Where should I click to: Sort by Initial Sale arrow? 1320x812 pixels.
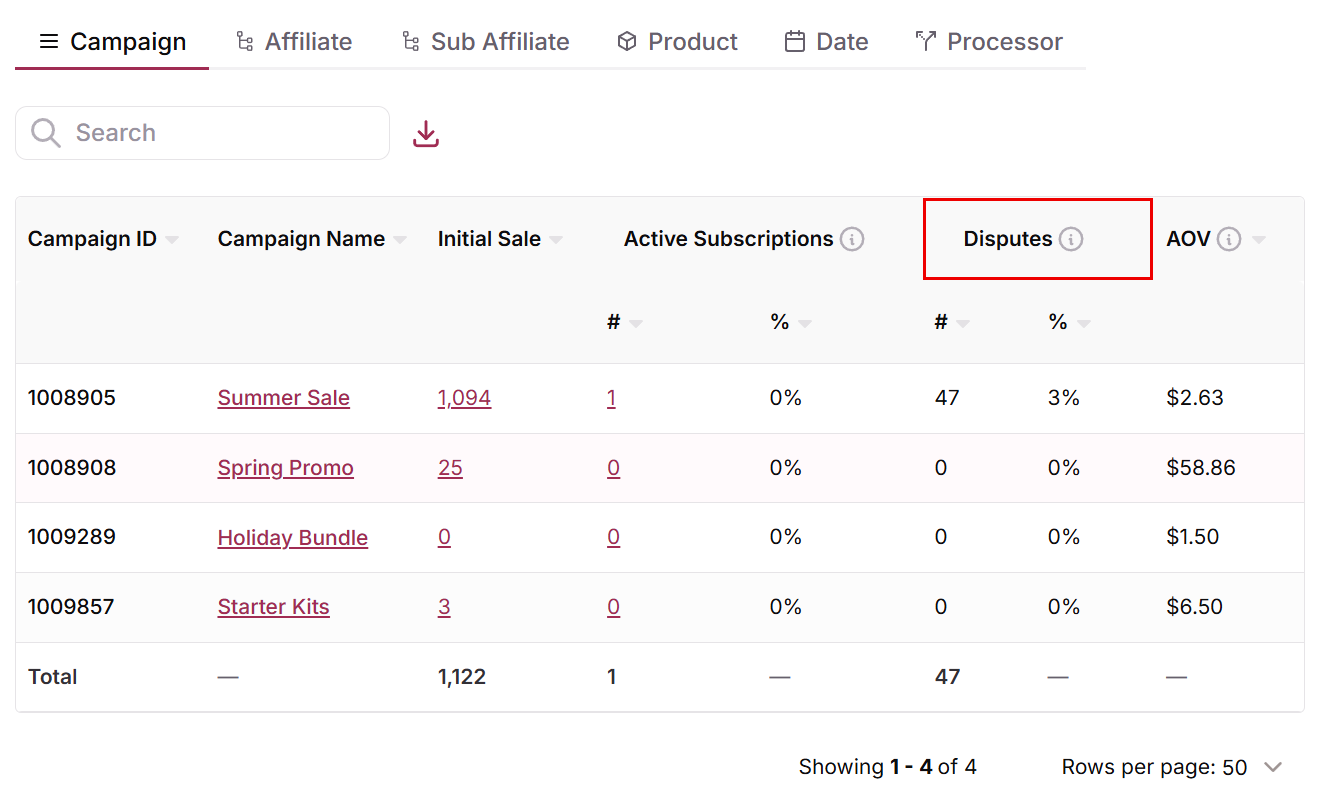(x=556, y=240)
